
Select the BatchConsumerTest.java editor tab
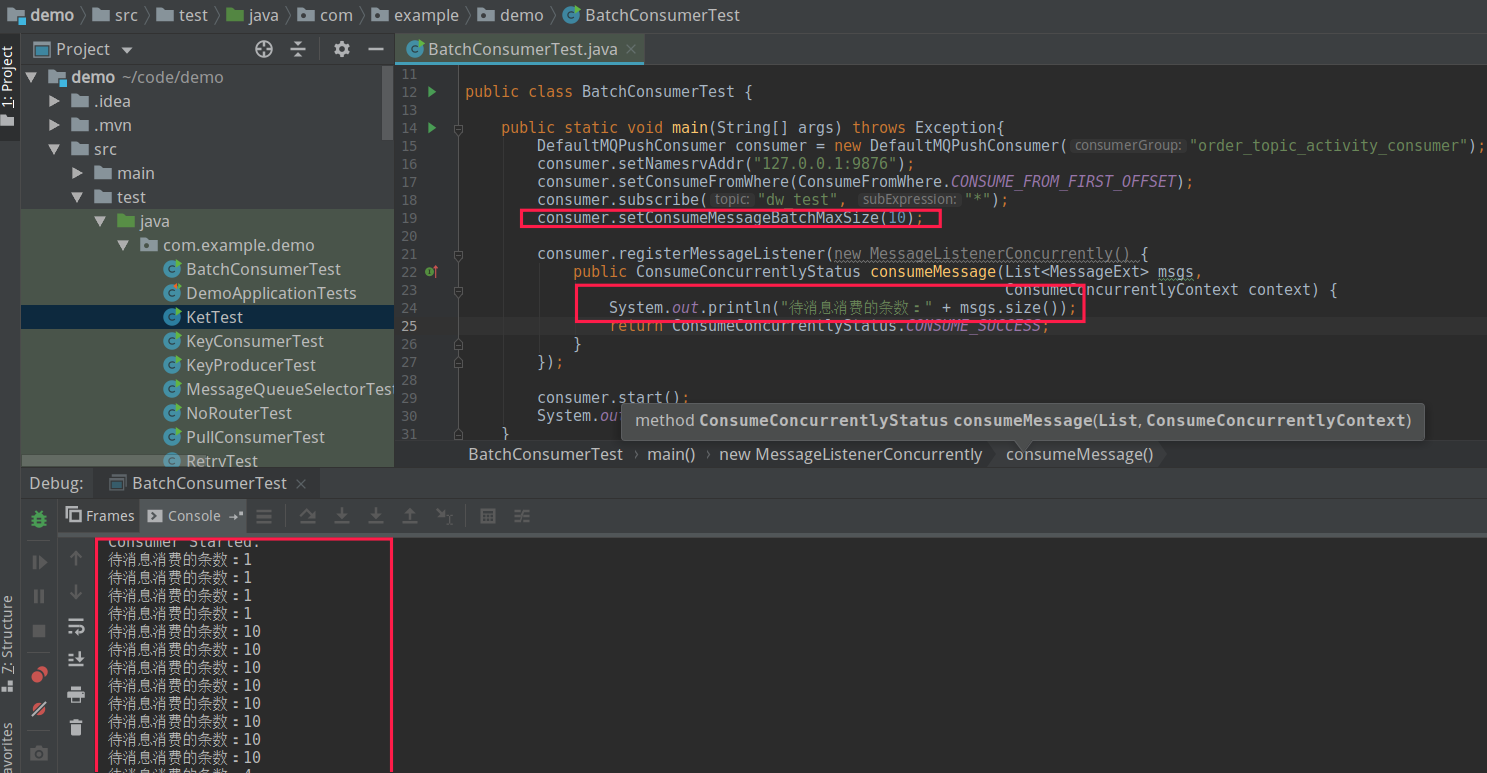tap(520, 49)
